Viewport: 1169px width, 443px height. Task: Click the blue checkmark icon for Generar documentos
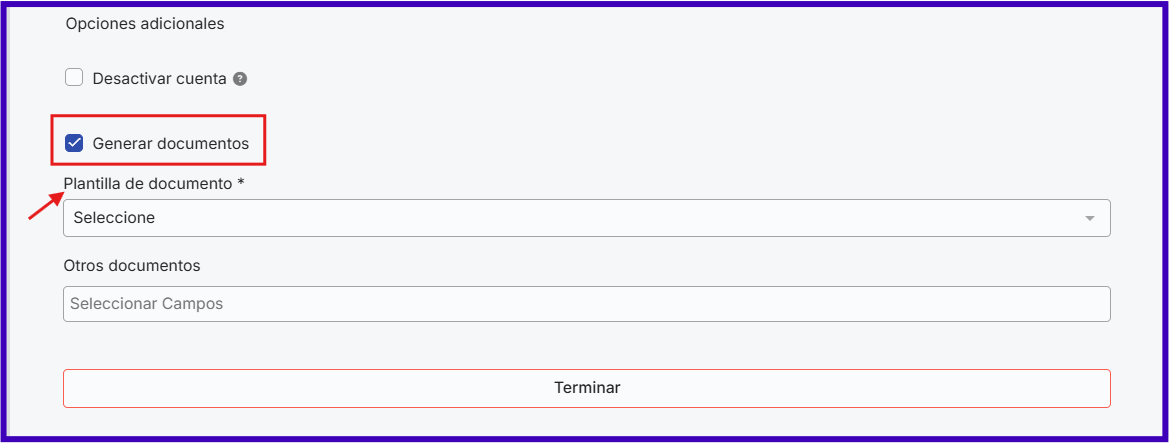(x=74, y=143)
